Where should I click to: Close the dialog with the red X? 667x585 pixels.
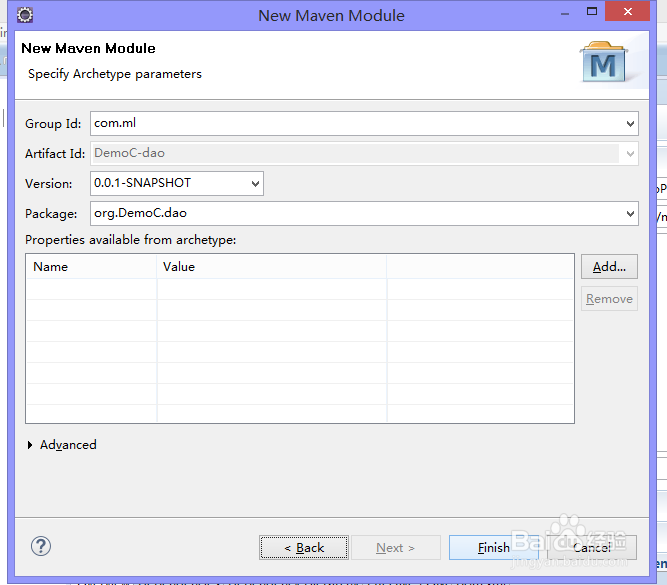[x=627, y=11]
